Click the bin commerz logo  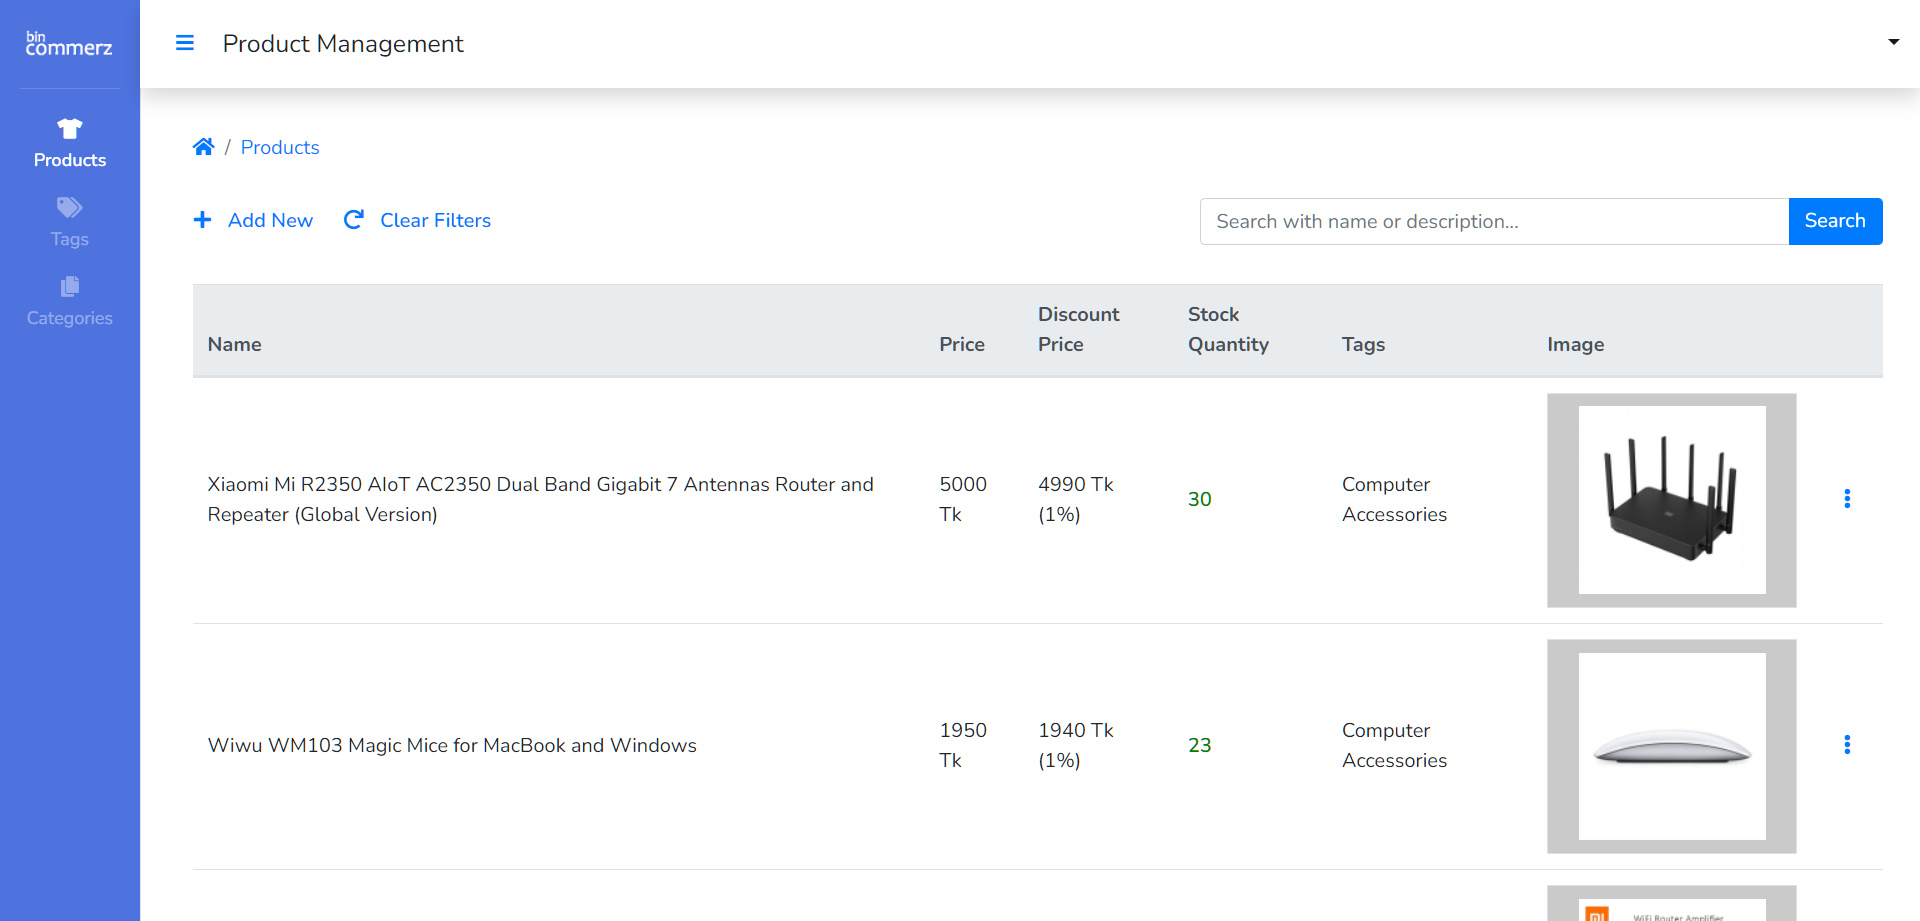coord(69,44)
